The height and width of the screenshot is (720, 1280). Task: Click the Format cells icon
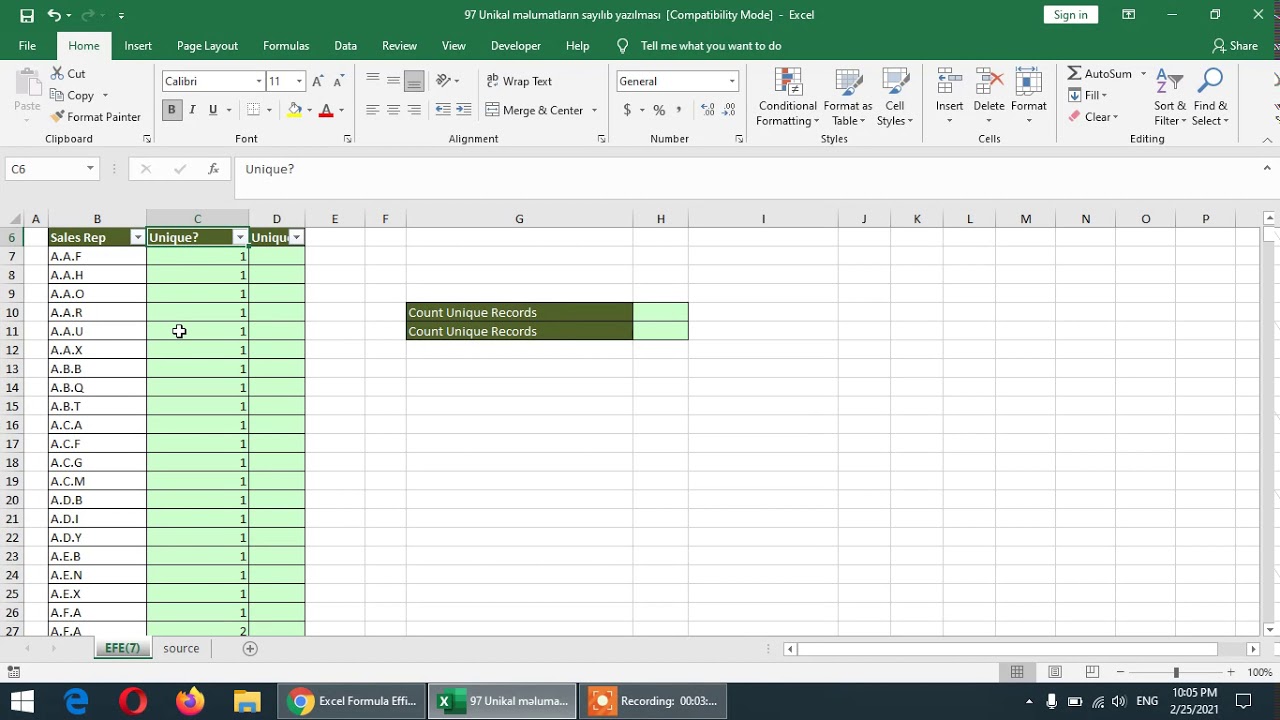(x=1028, y=82)
